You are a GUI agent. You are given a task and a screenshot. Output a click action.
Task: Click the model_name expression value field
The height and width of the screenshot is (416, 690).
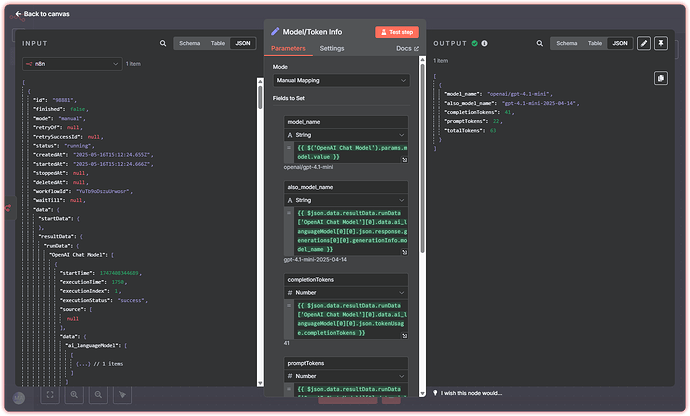click(x=351, y=152)
